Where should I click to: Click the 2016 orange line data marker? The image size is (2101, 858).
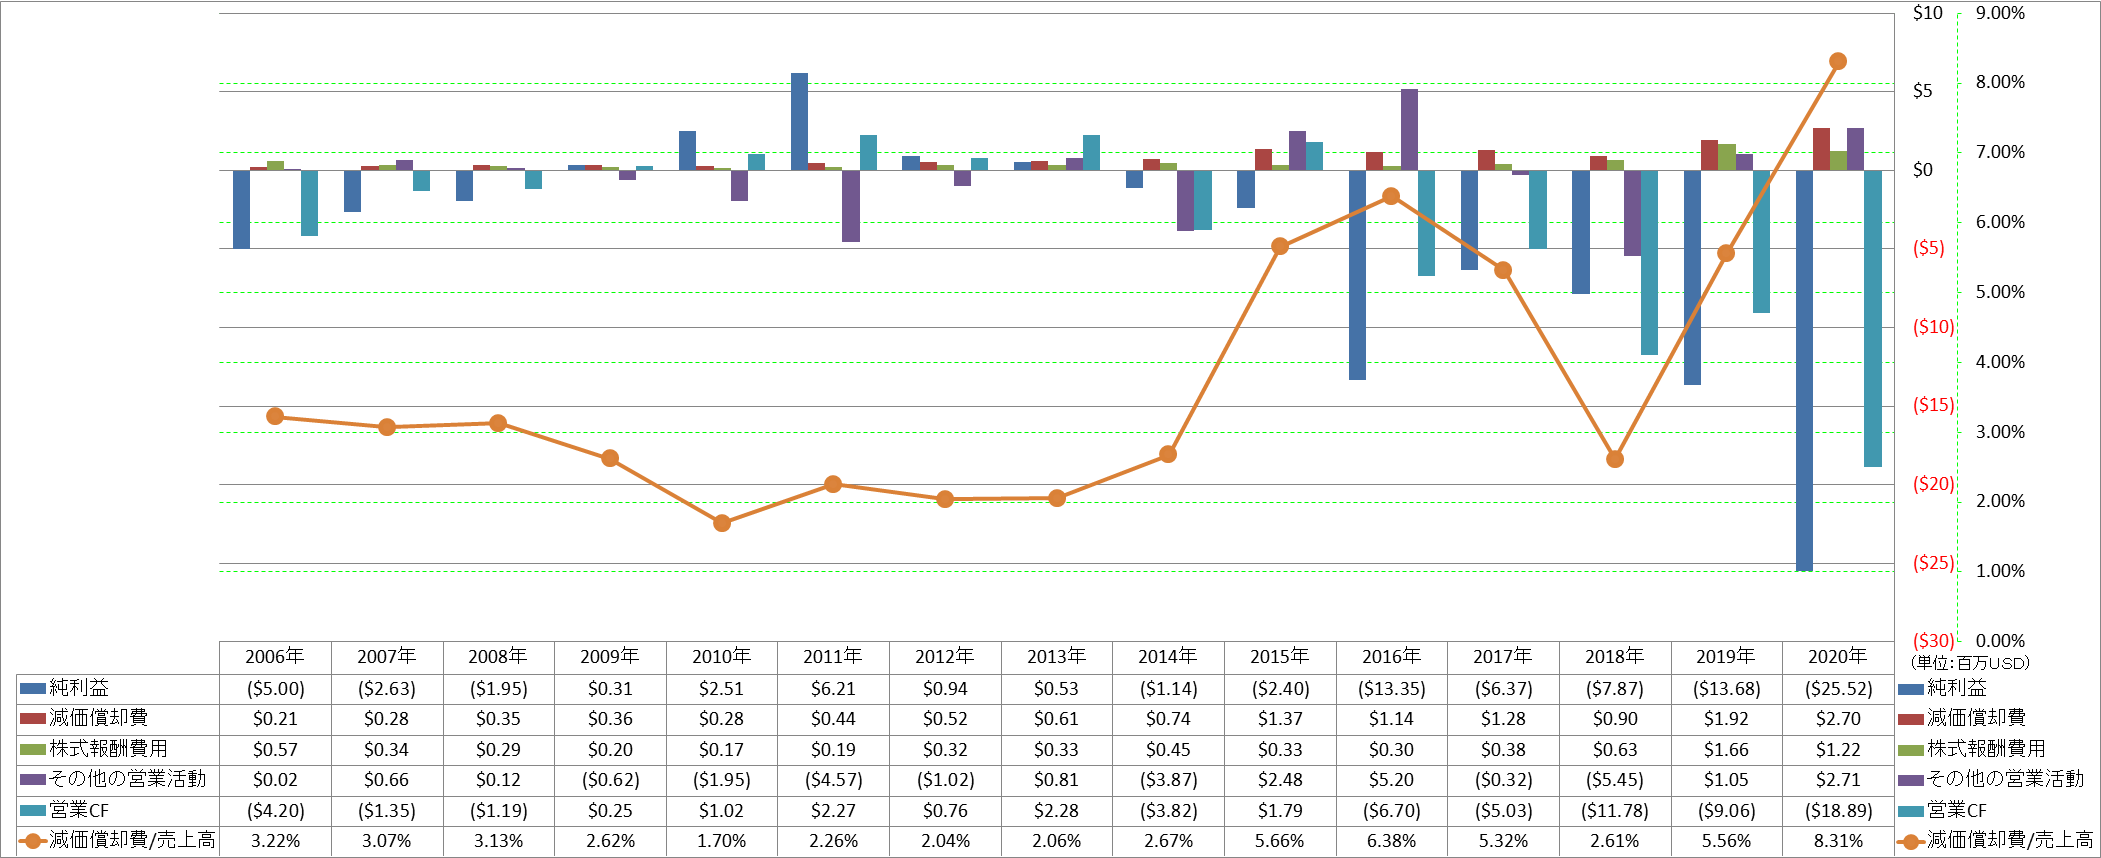click(x=1391, y=196)
